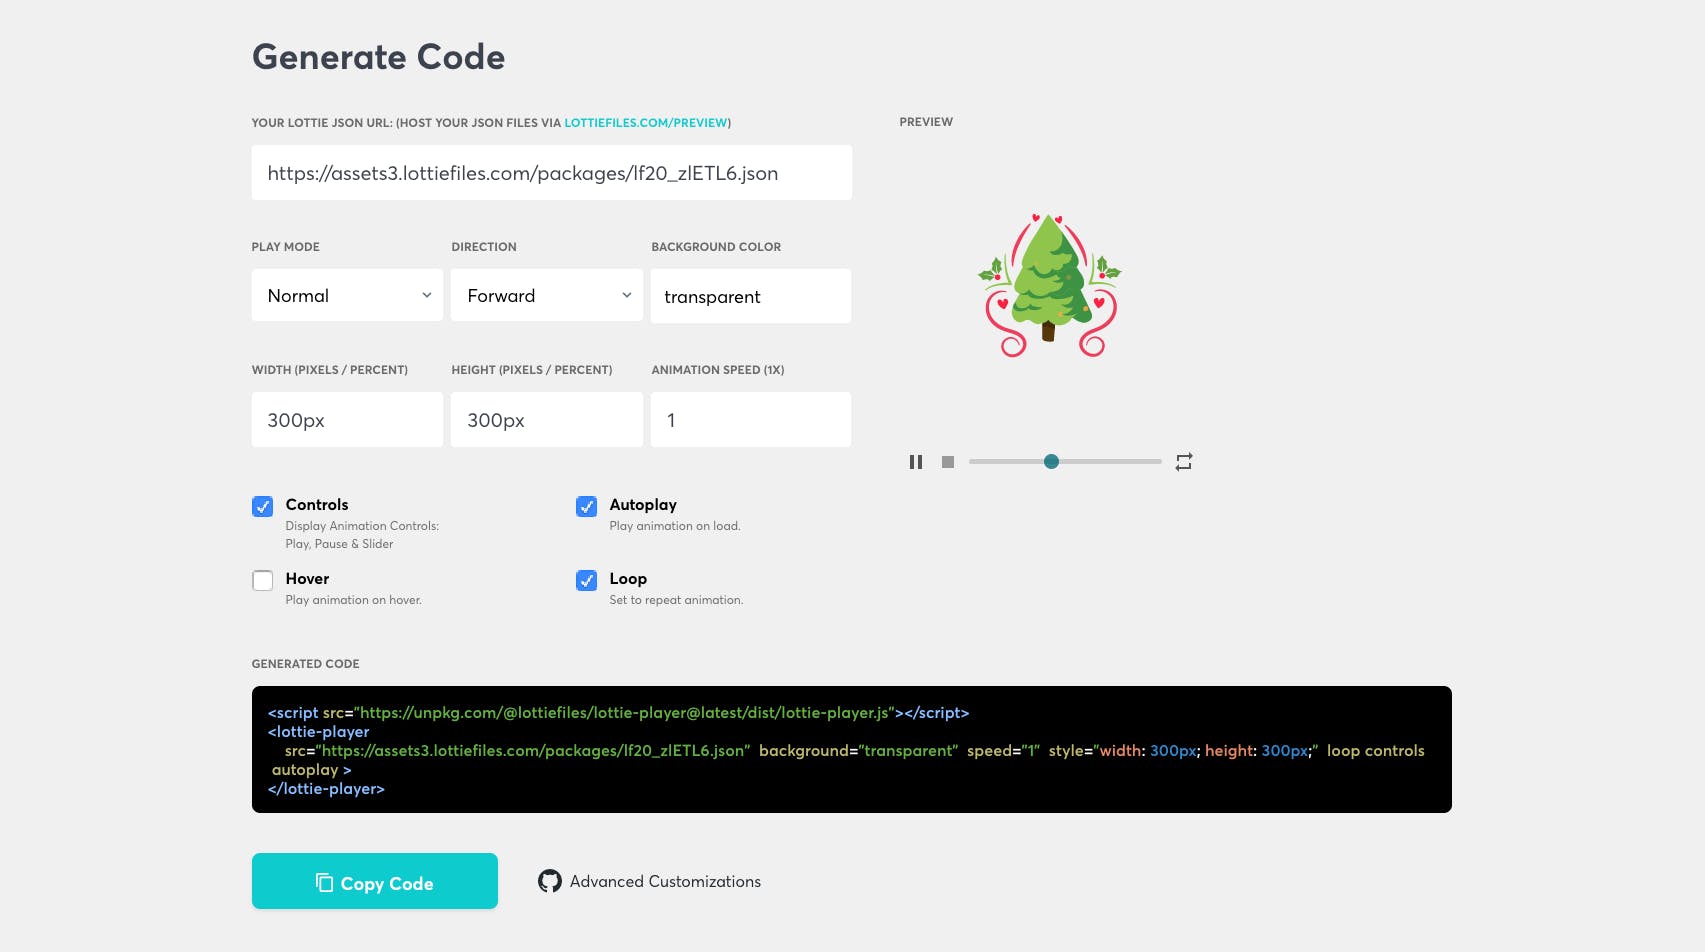Click the Lottie JSON URL input field
The width and height of the screenshot is (1705, 952).
[552, 173]
